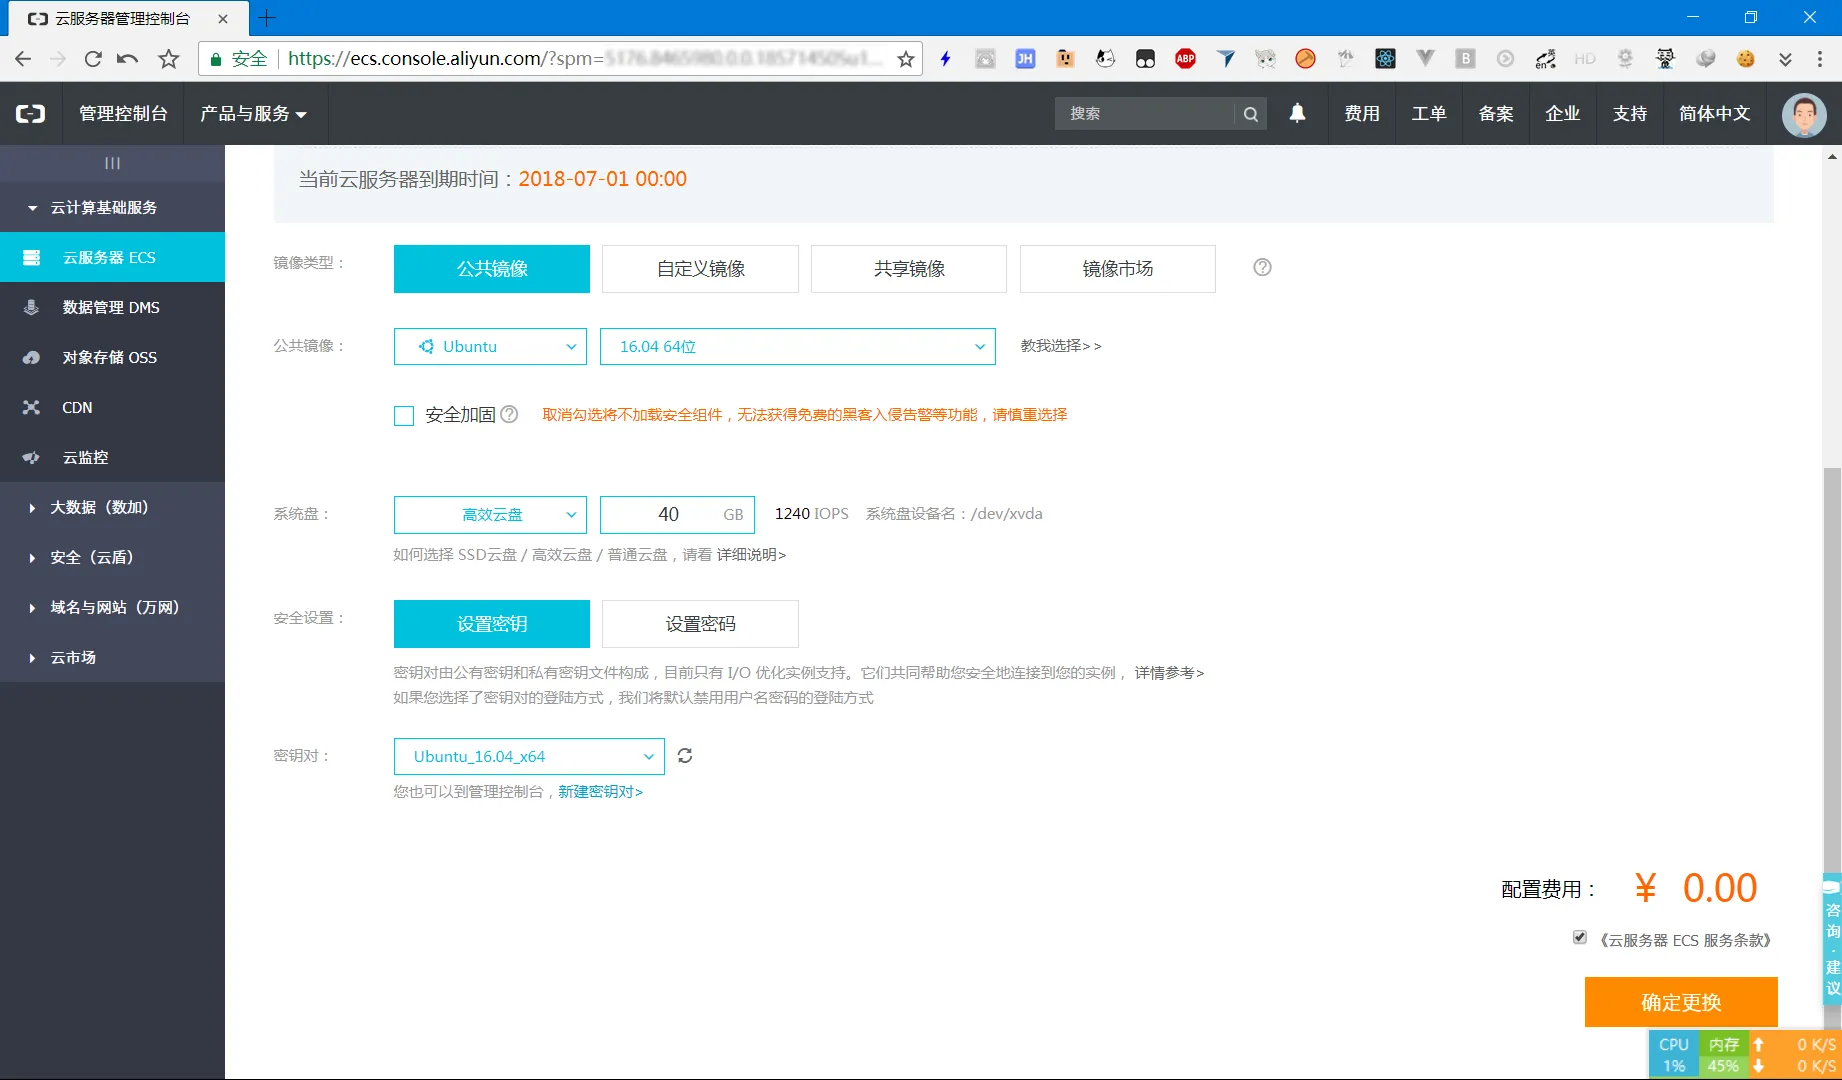Click the 咨询·建议 side widget
Screen dimensions: 1842x1080
pyautogui.click(x=1832, y=940)
